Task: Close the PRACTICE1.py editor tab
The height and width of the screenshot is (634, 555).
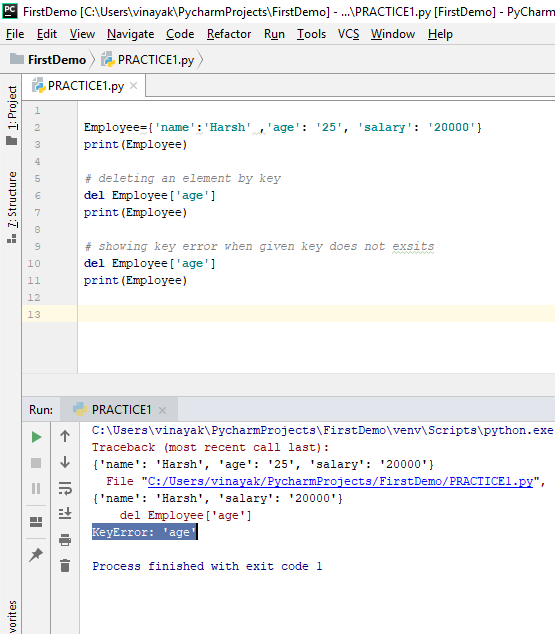Action: coord(134,86)
